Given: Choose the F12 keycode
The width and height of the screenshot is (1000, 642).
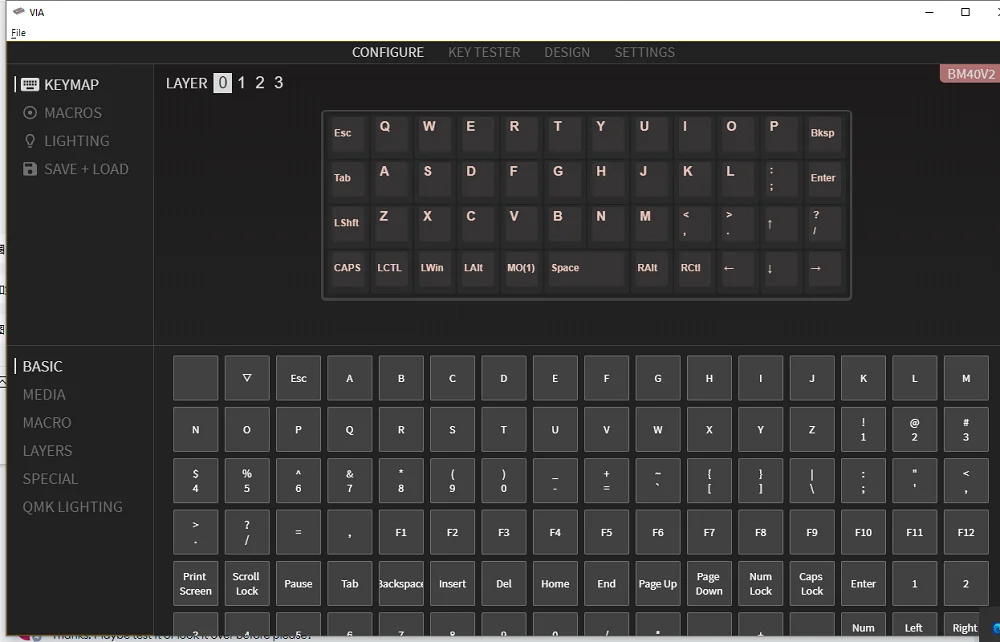Looking at the screenshot, I should (x=966, y=532).
